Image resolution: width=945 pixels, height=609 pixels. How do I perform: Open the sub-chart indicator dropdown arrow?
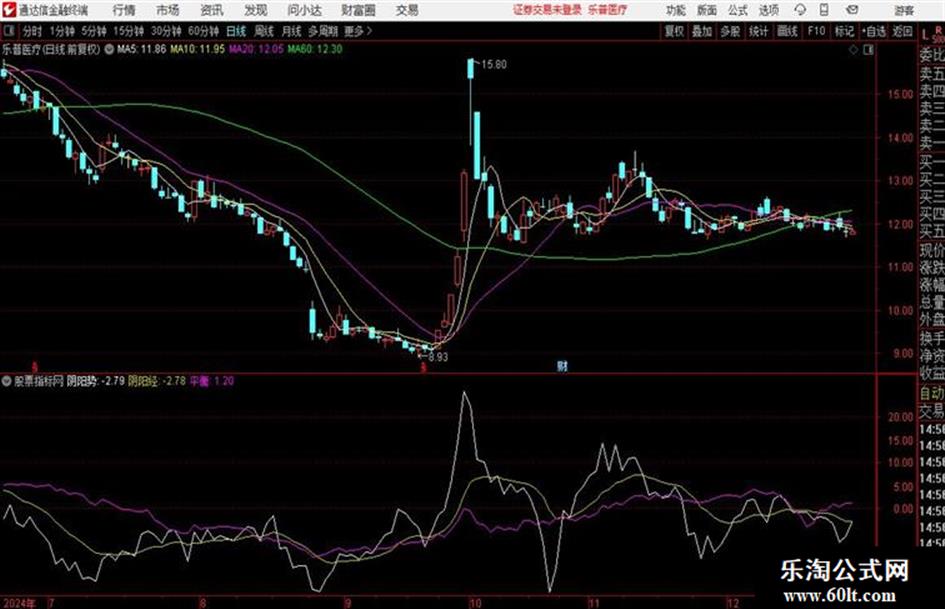(x=7, y=381)
